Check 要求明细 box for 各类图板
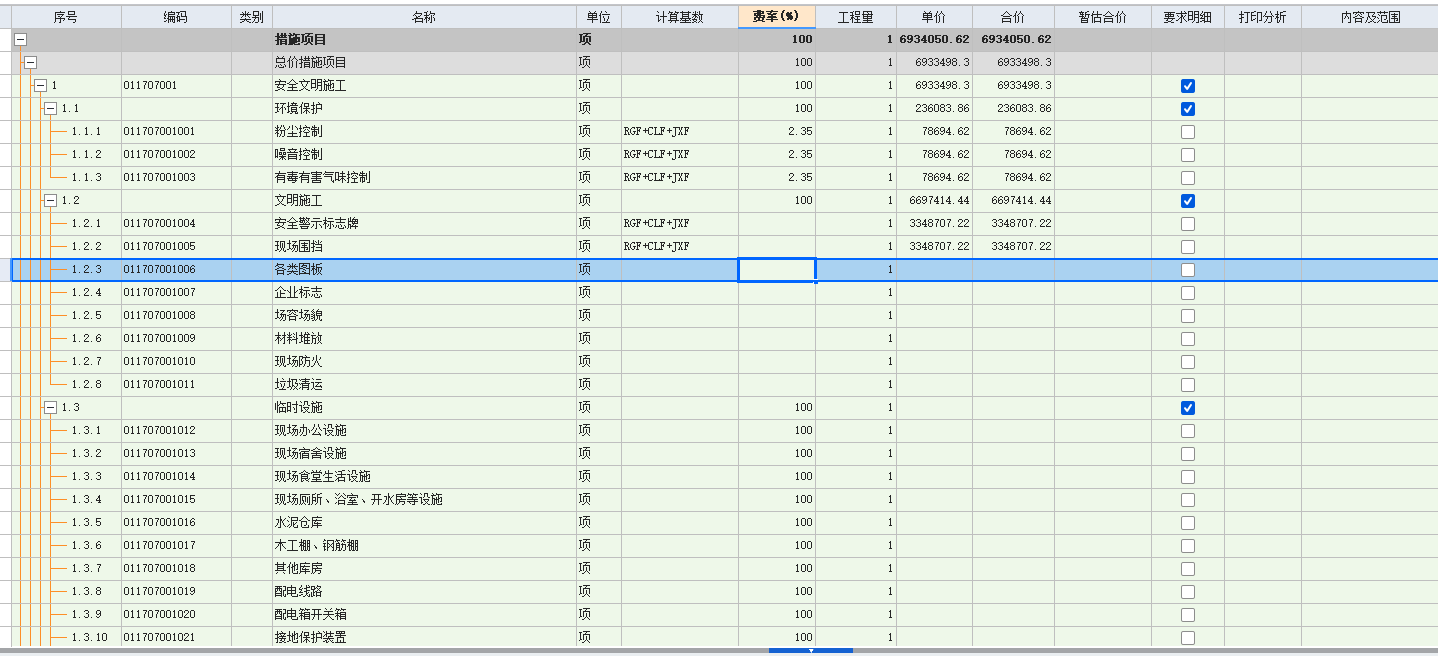 coord(1187,270)
